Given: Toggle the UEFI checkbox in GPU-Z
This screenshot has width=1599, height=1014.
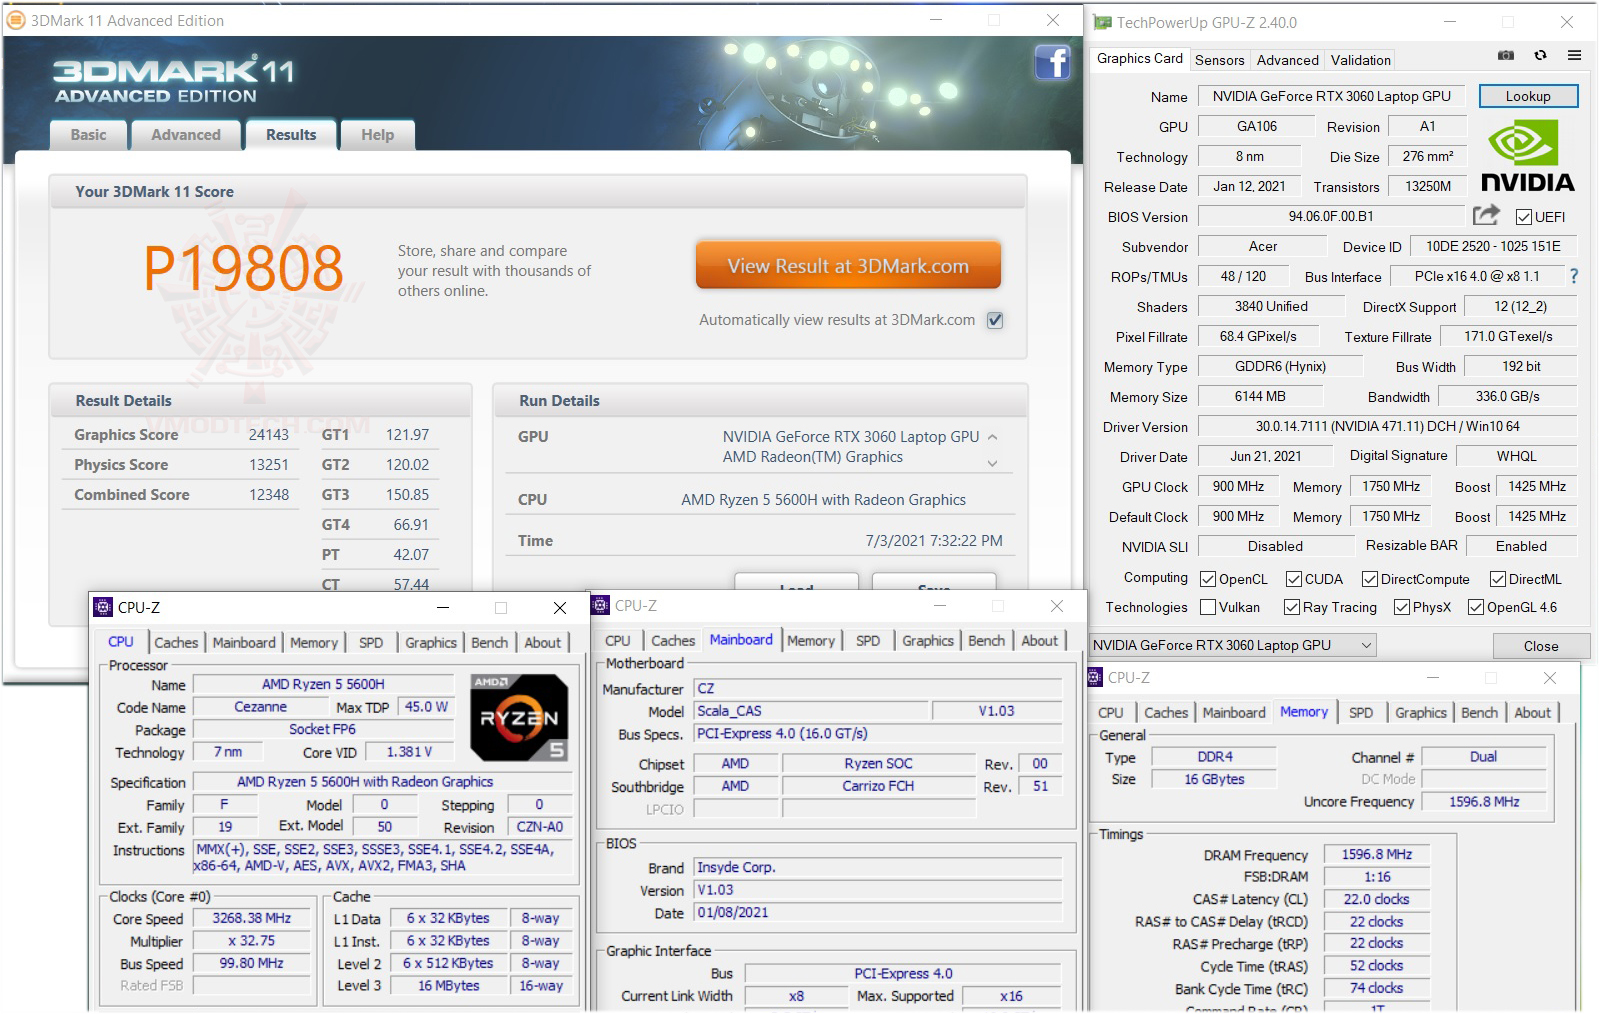Looking at the screenshot, I should (1524, 217).
